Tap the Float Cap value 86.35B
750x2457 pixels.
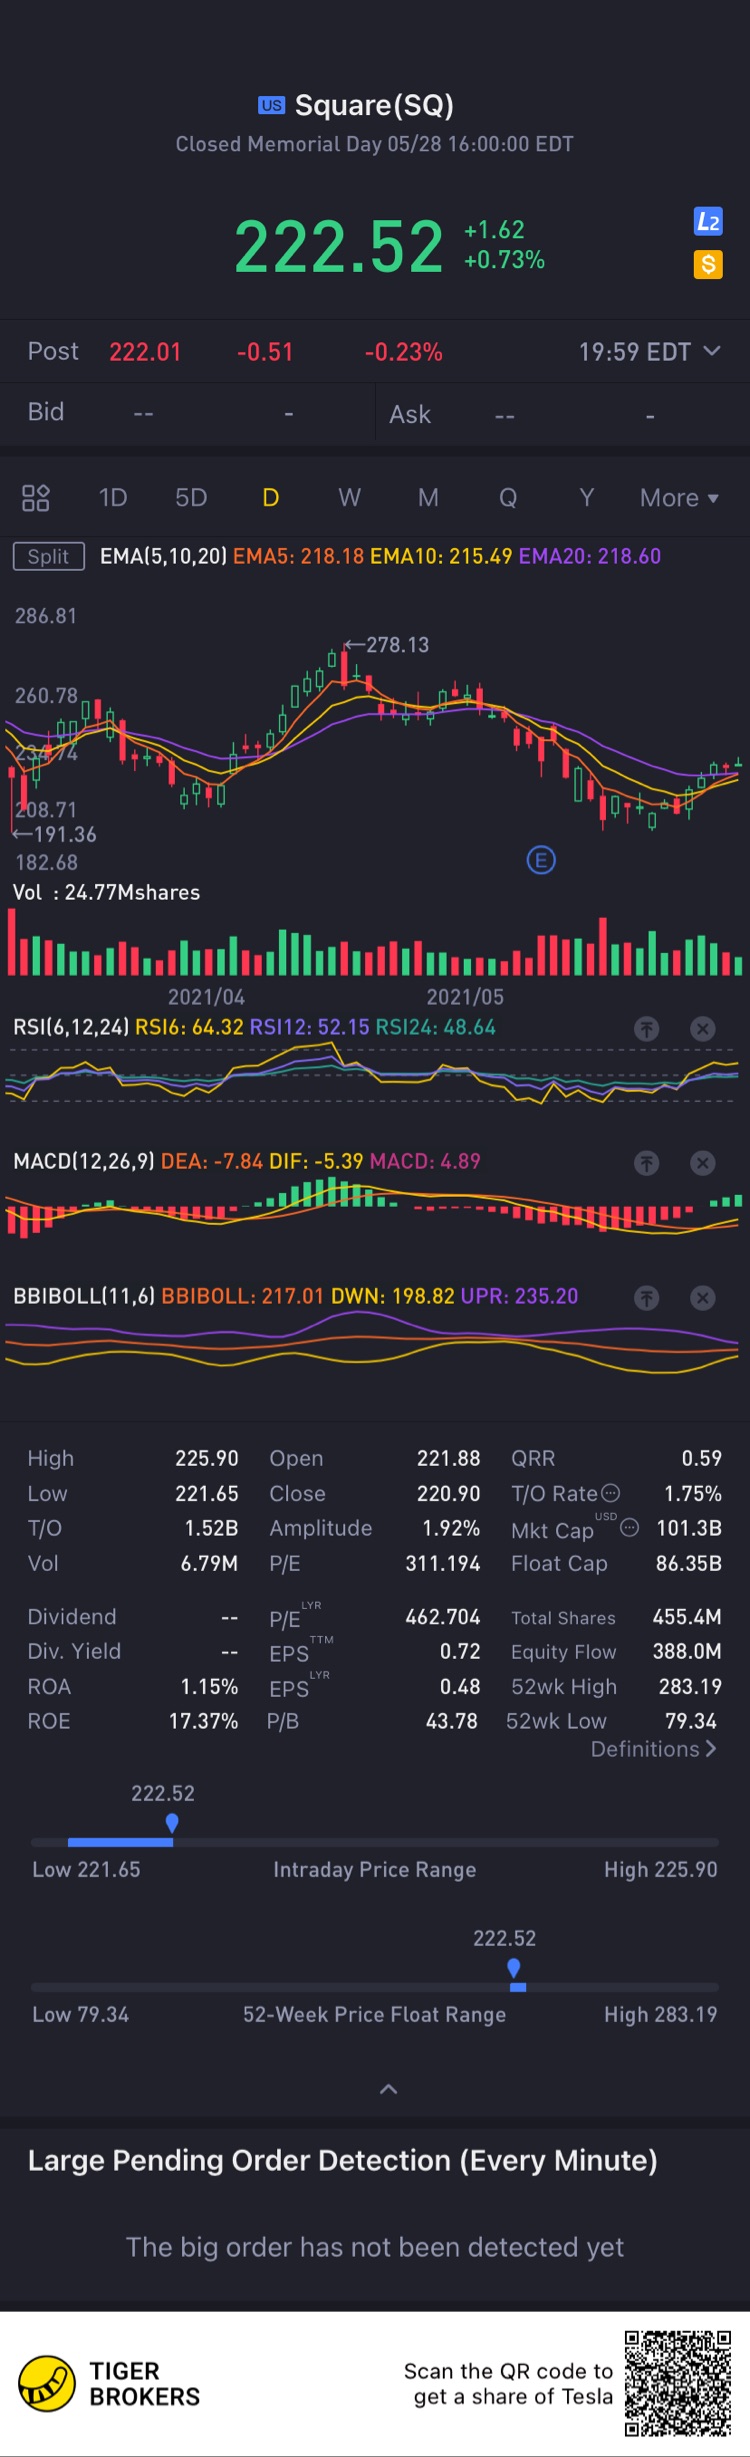689,1563
